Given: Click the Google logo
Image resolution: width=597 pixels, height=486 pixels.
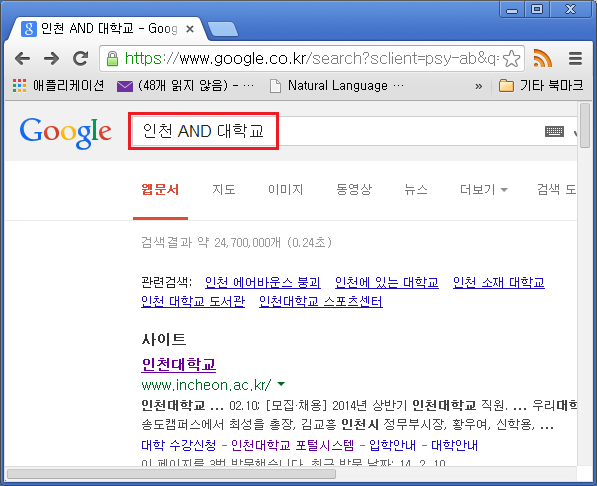Looking at the screenshot, I should click(65, 132).
